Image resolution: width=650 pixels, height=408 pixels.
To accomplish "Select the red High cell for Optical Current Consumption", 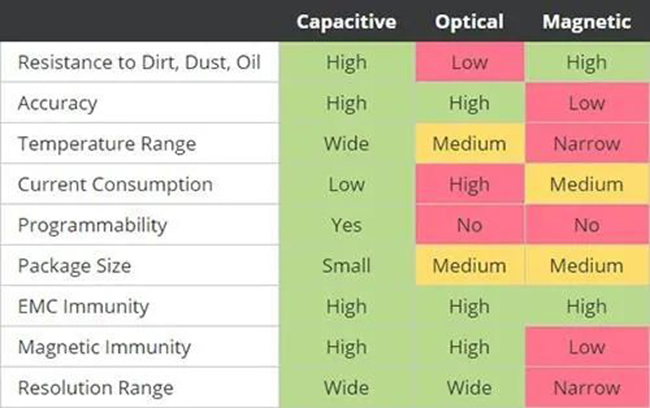I will [x=469, y=185].
